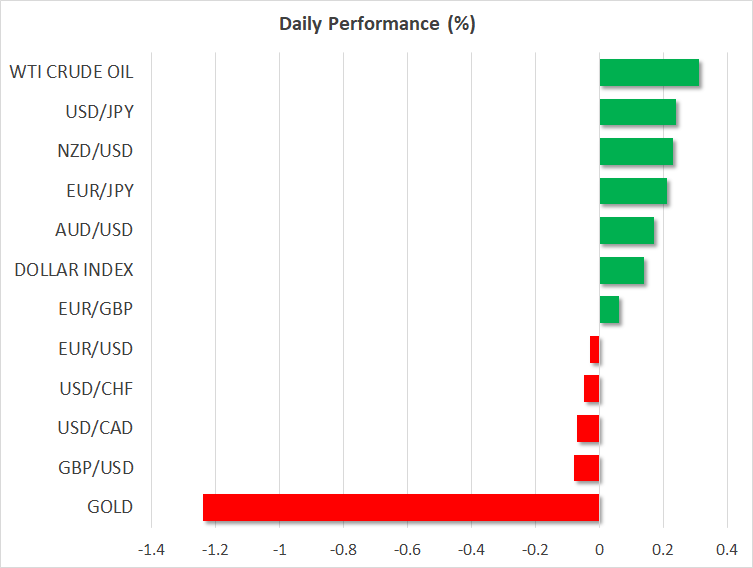753x568 pixels.
Task: Click the long red Gold bar
Action: pos(400,507)
